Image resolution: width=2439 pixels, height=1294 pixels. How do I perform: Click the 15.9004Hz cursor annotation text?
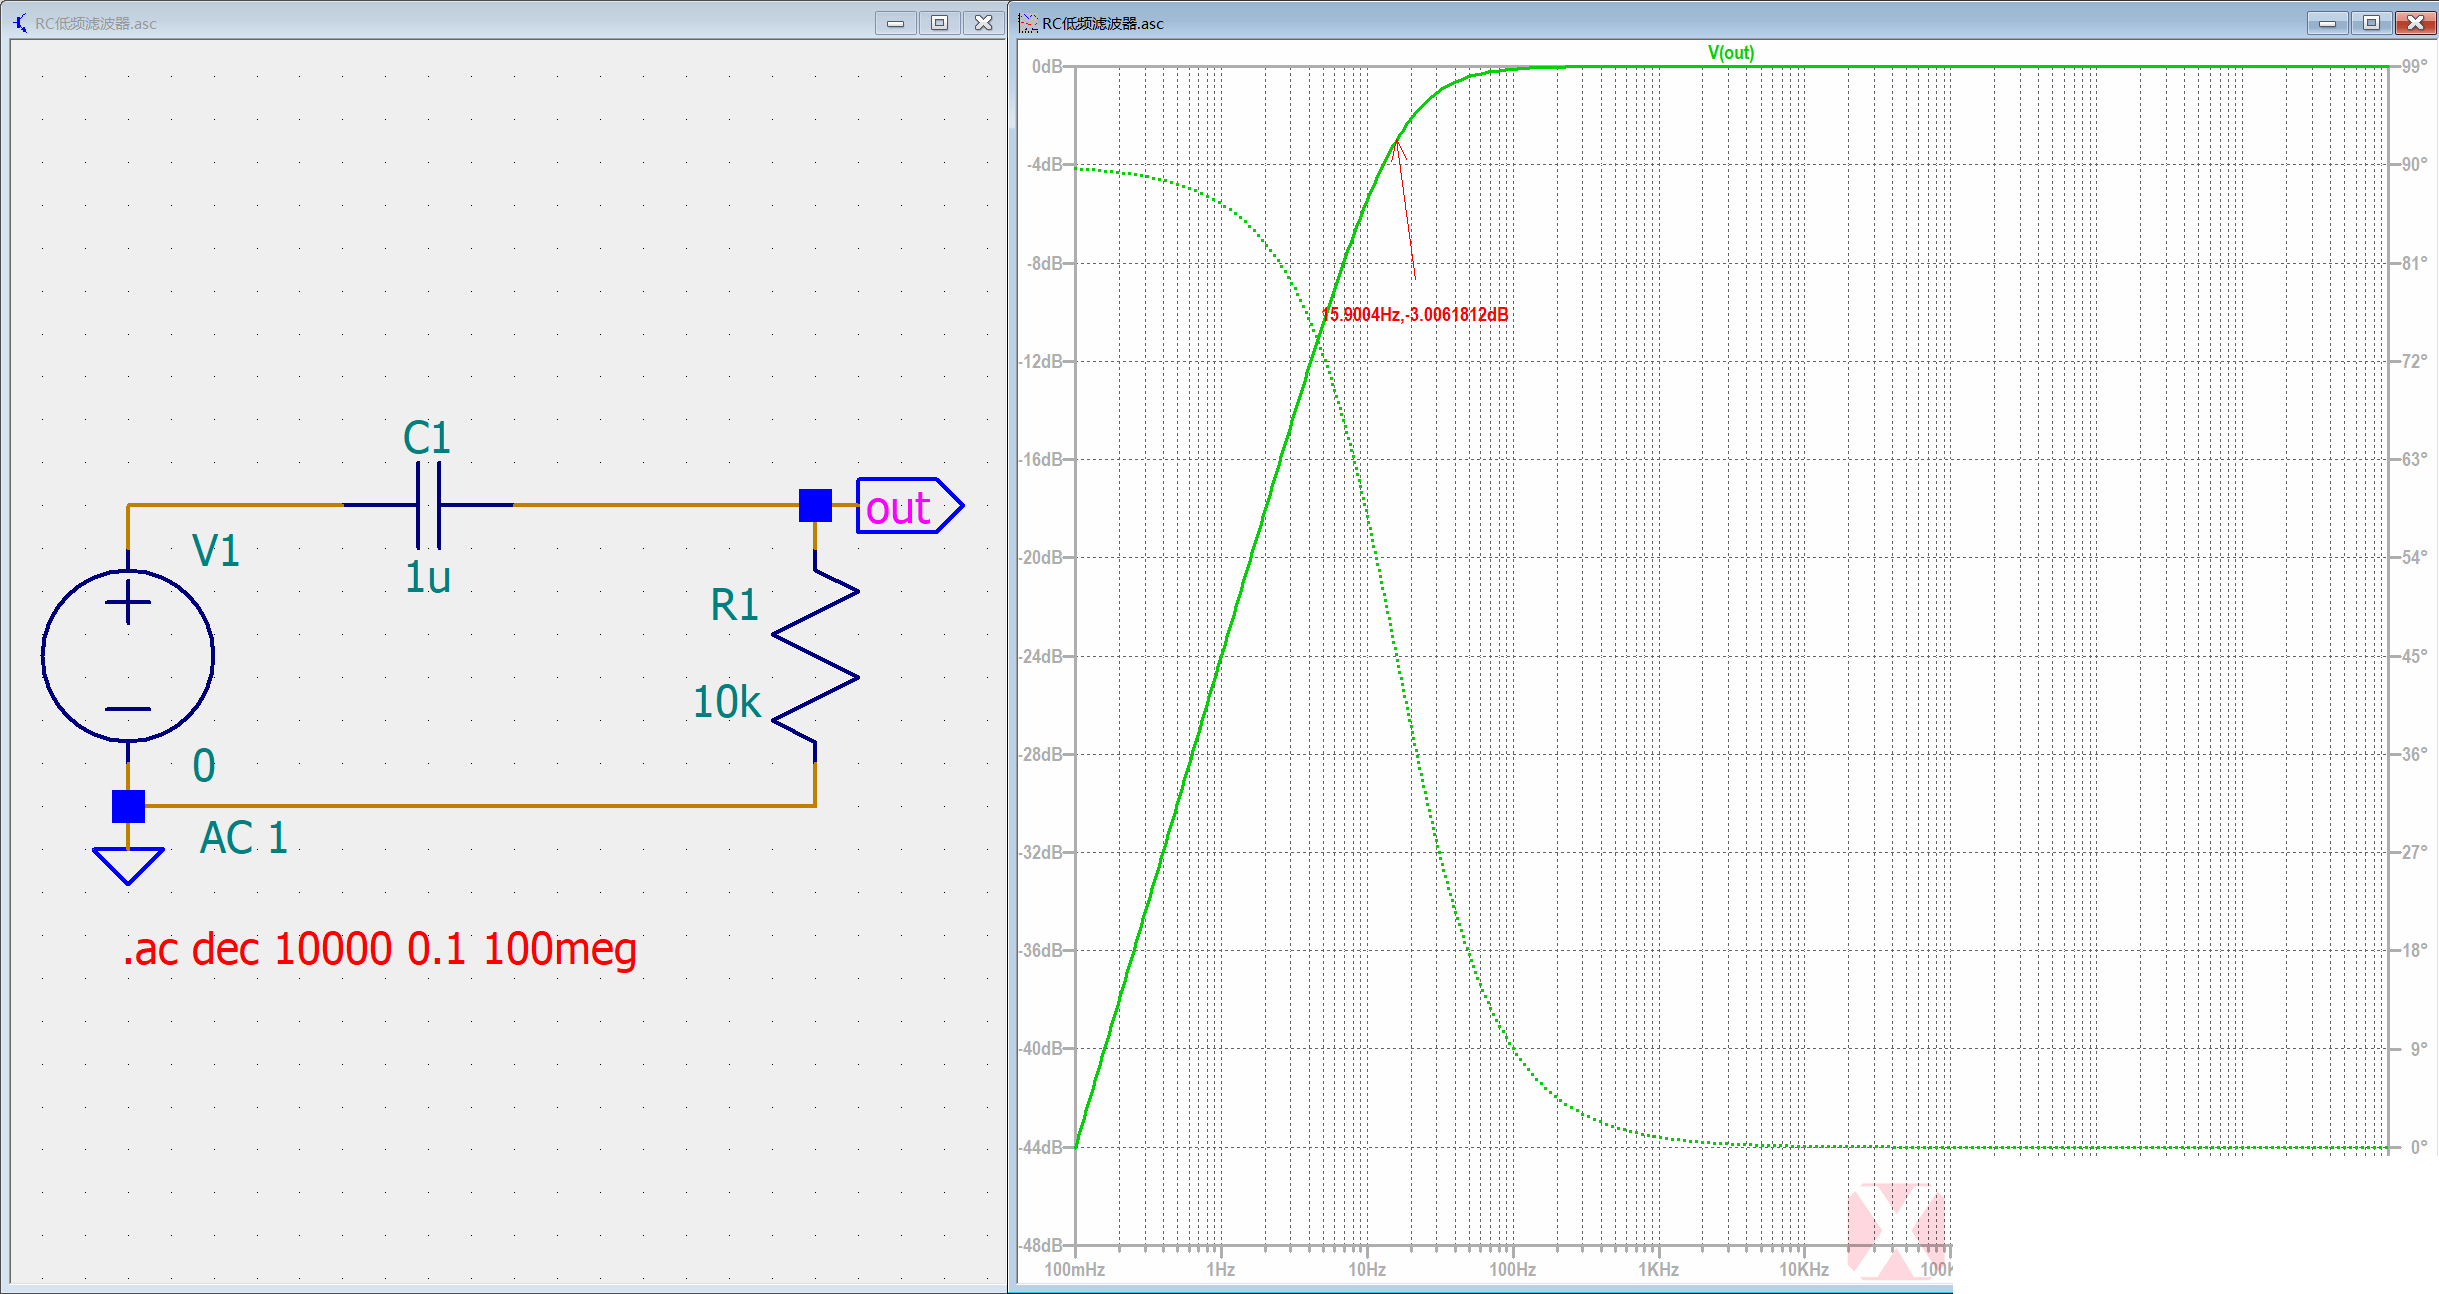tap(1415, 314)
